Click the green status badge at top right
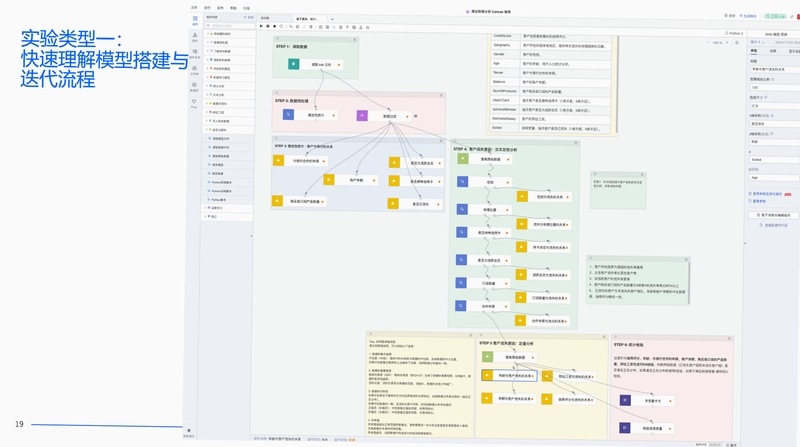800x447 pixels. (x=775, y=16)
